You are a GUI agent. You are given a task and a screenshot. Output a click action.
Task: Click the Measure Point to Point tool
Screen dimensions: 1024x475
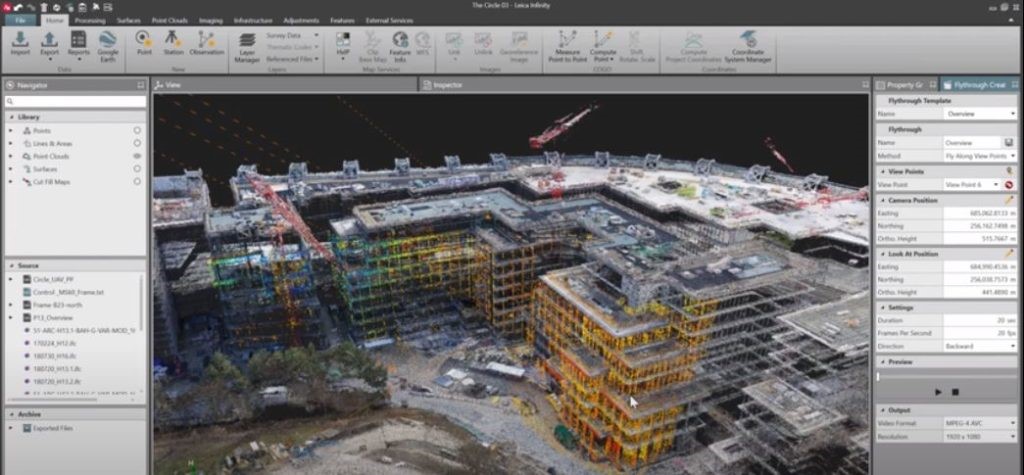[568, 44]
